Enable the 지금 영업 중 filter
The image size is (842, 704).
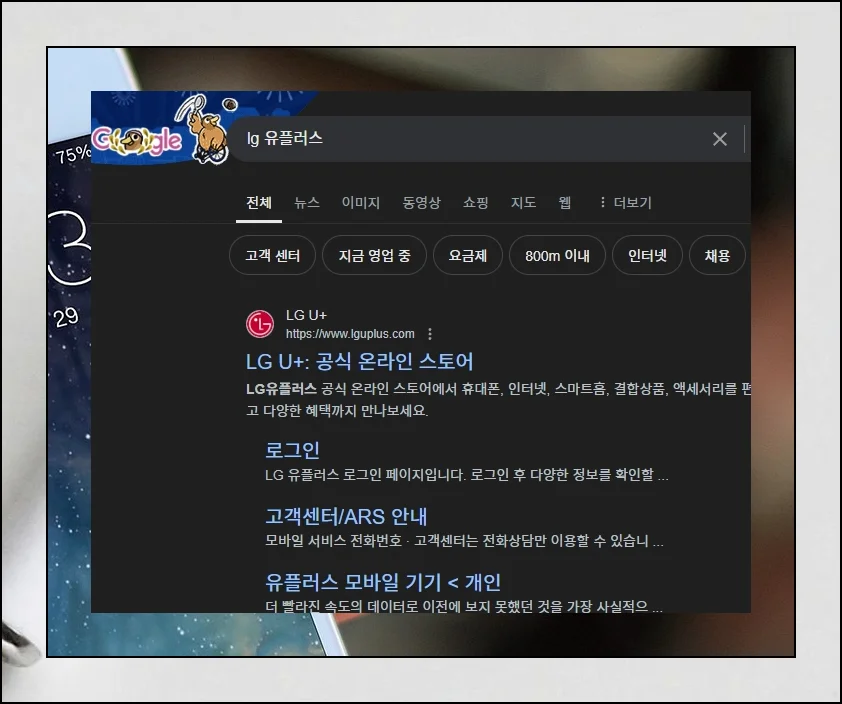374,255
